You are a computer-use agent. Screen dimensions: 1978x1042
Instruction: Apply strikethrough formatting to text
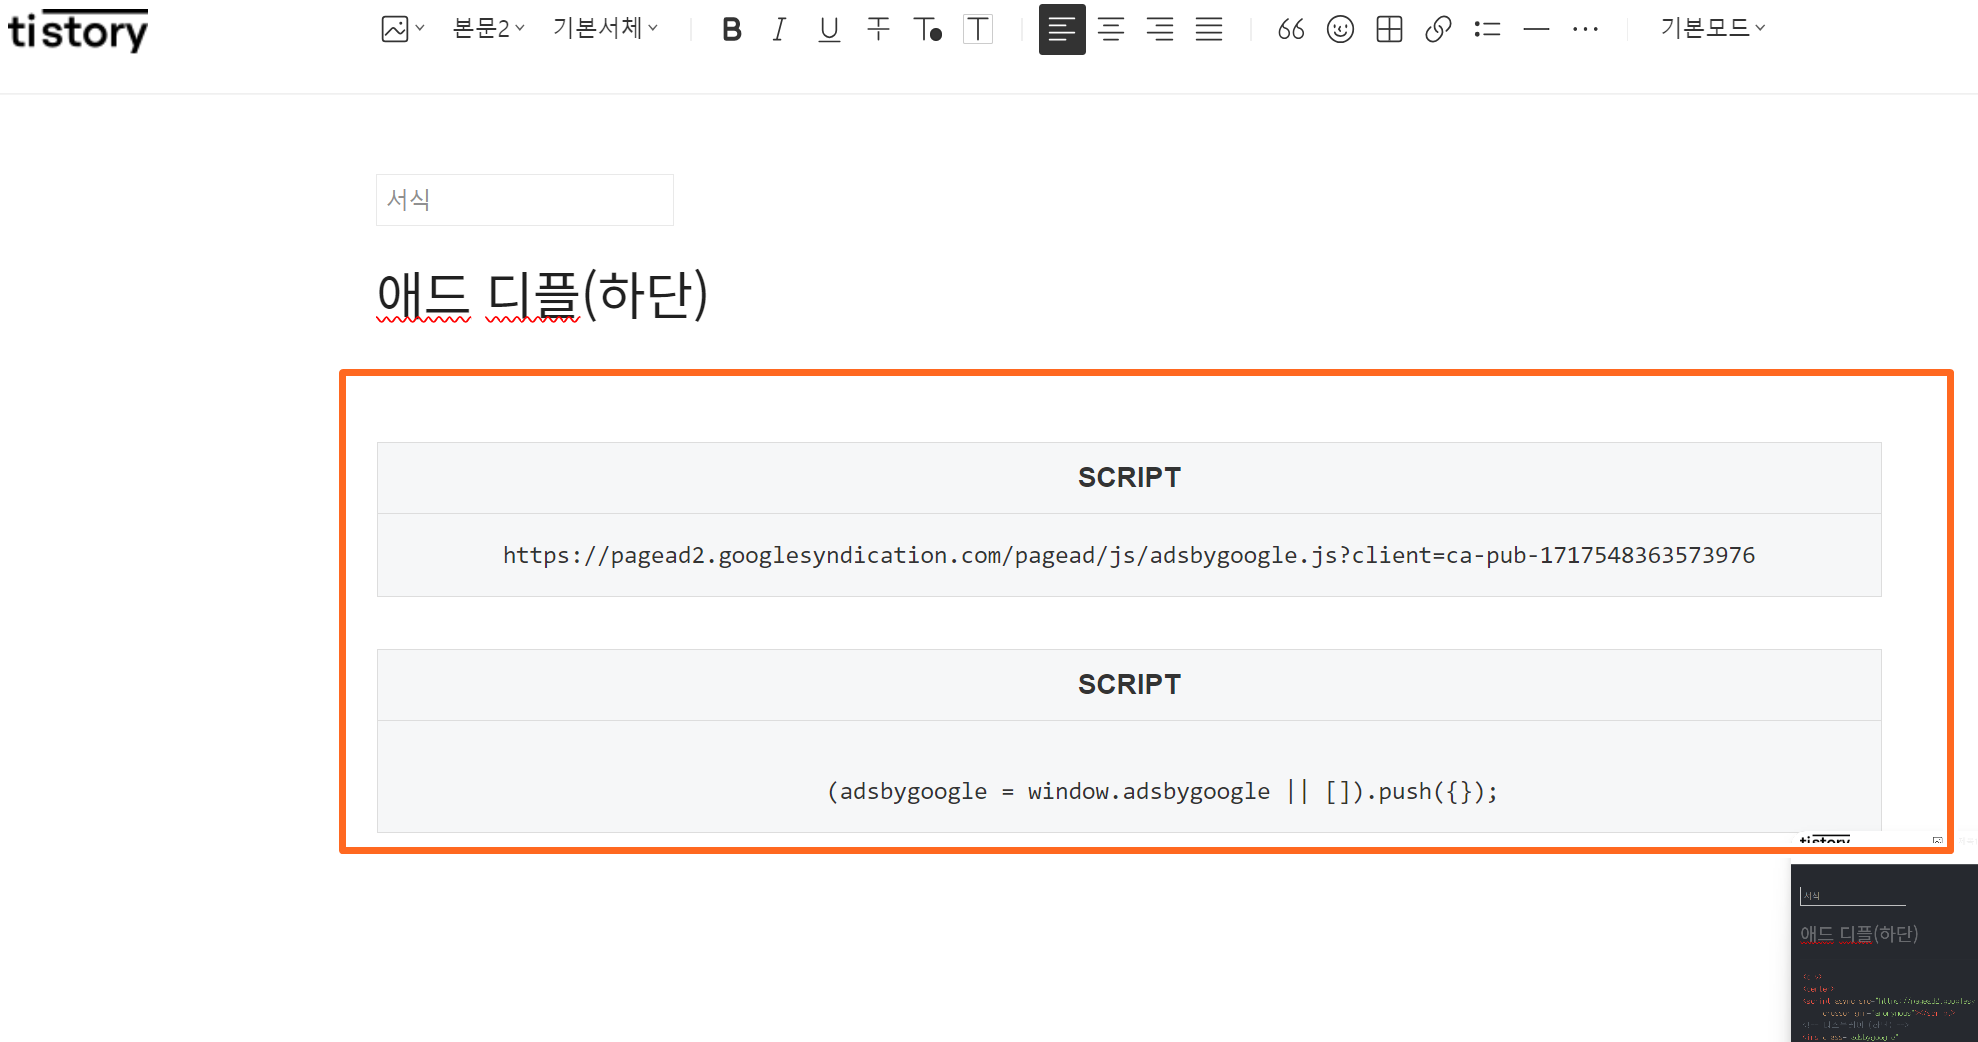[x=878, y=29]
